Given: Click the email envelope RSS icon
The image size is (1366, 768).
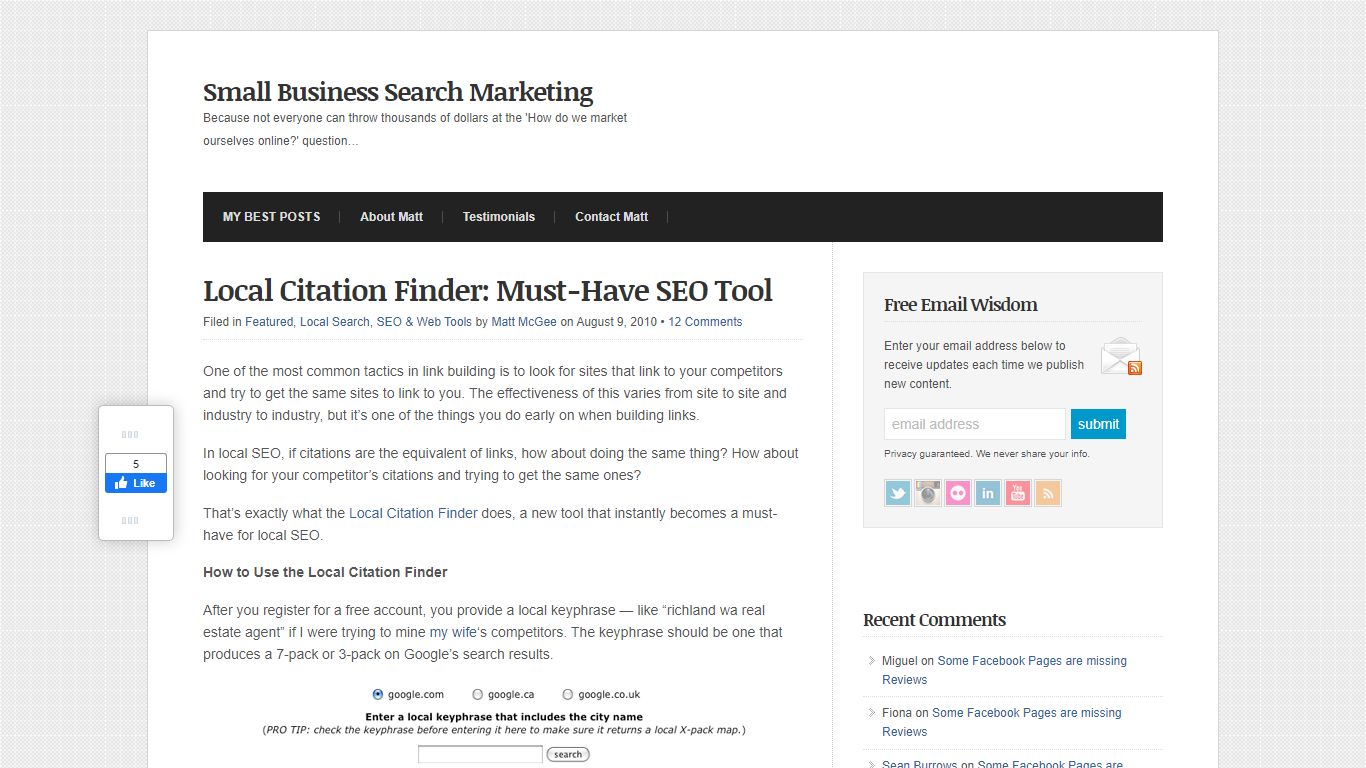Looking at the screenshot, I should [1121, 356].
